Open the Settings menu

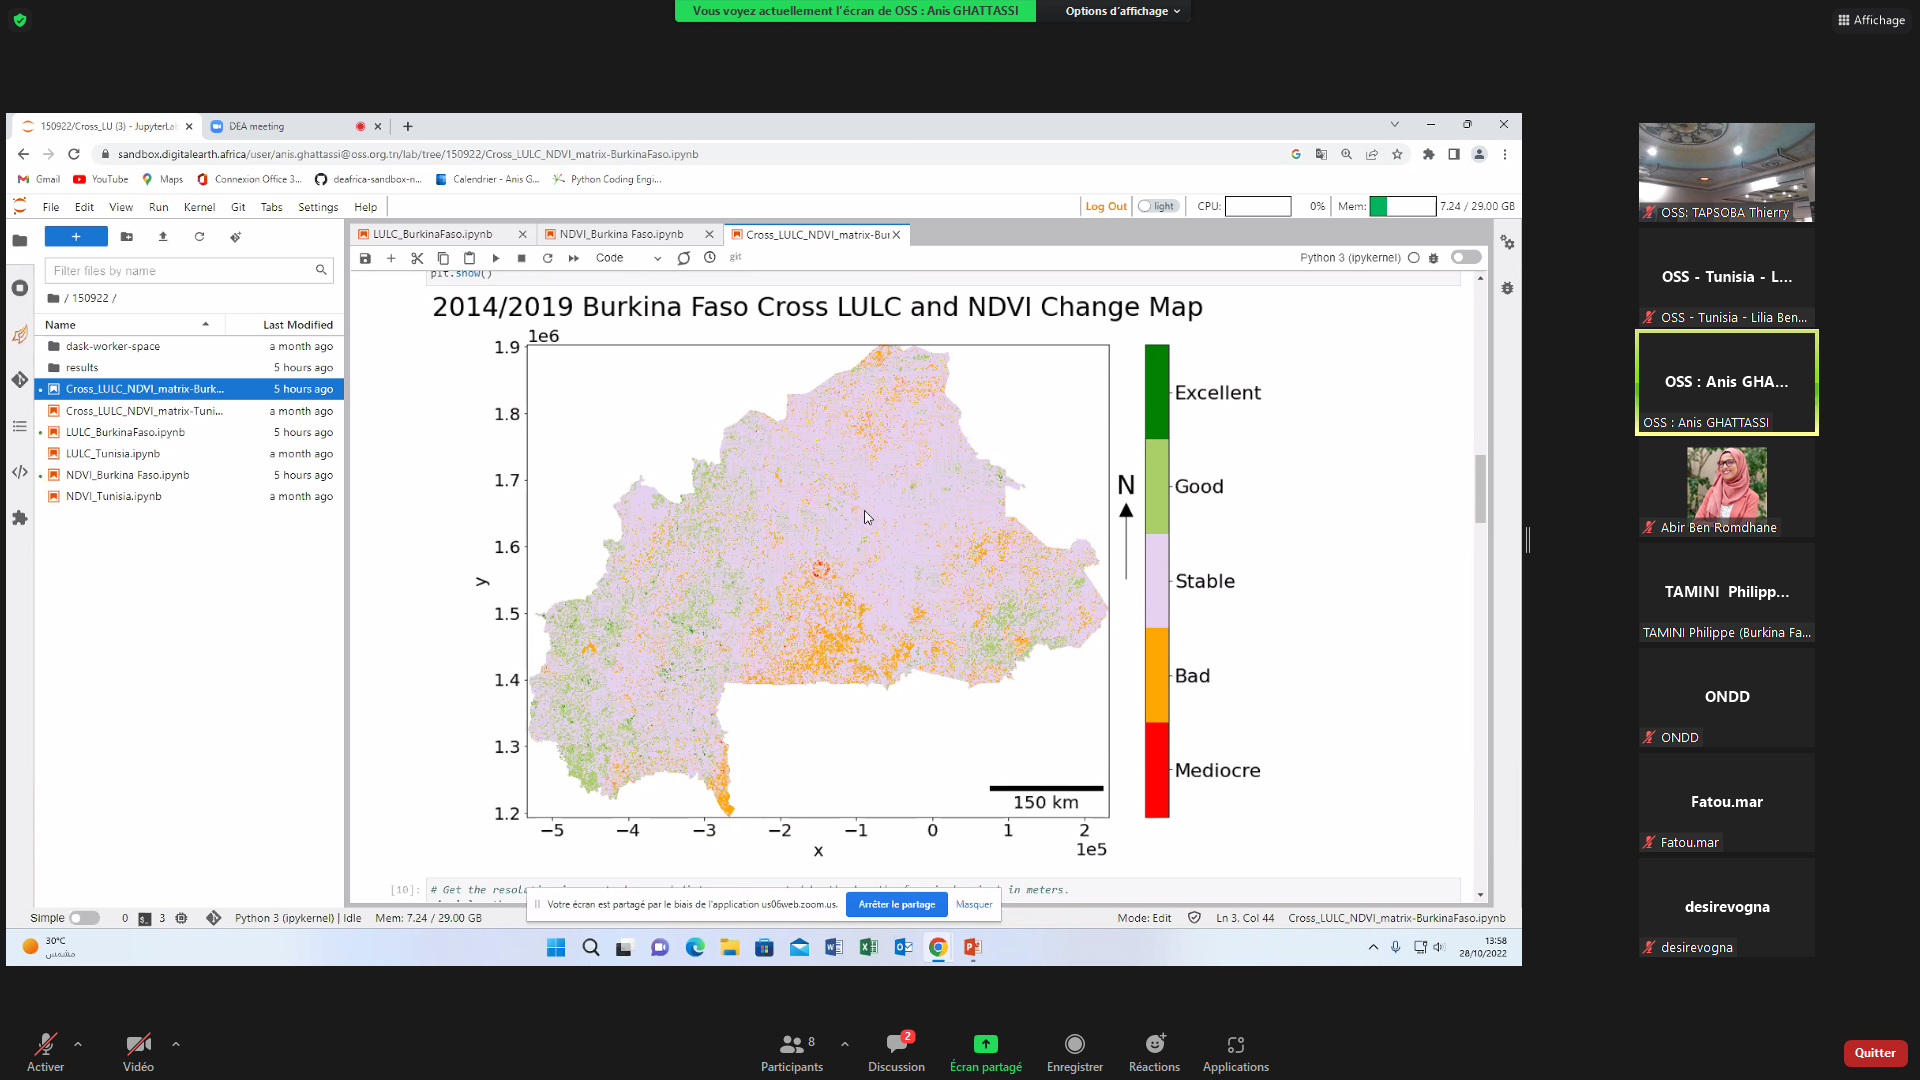point(318,207)
